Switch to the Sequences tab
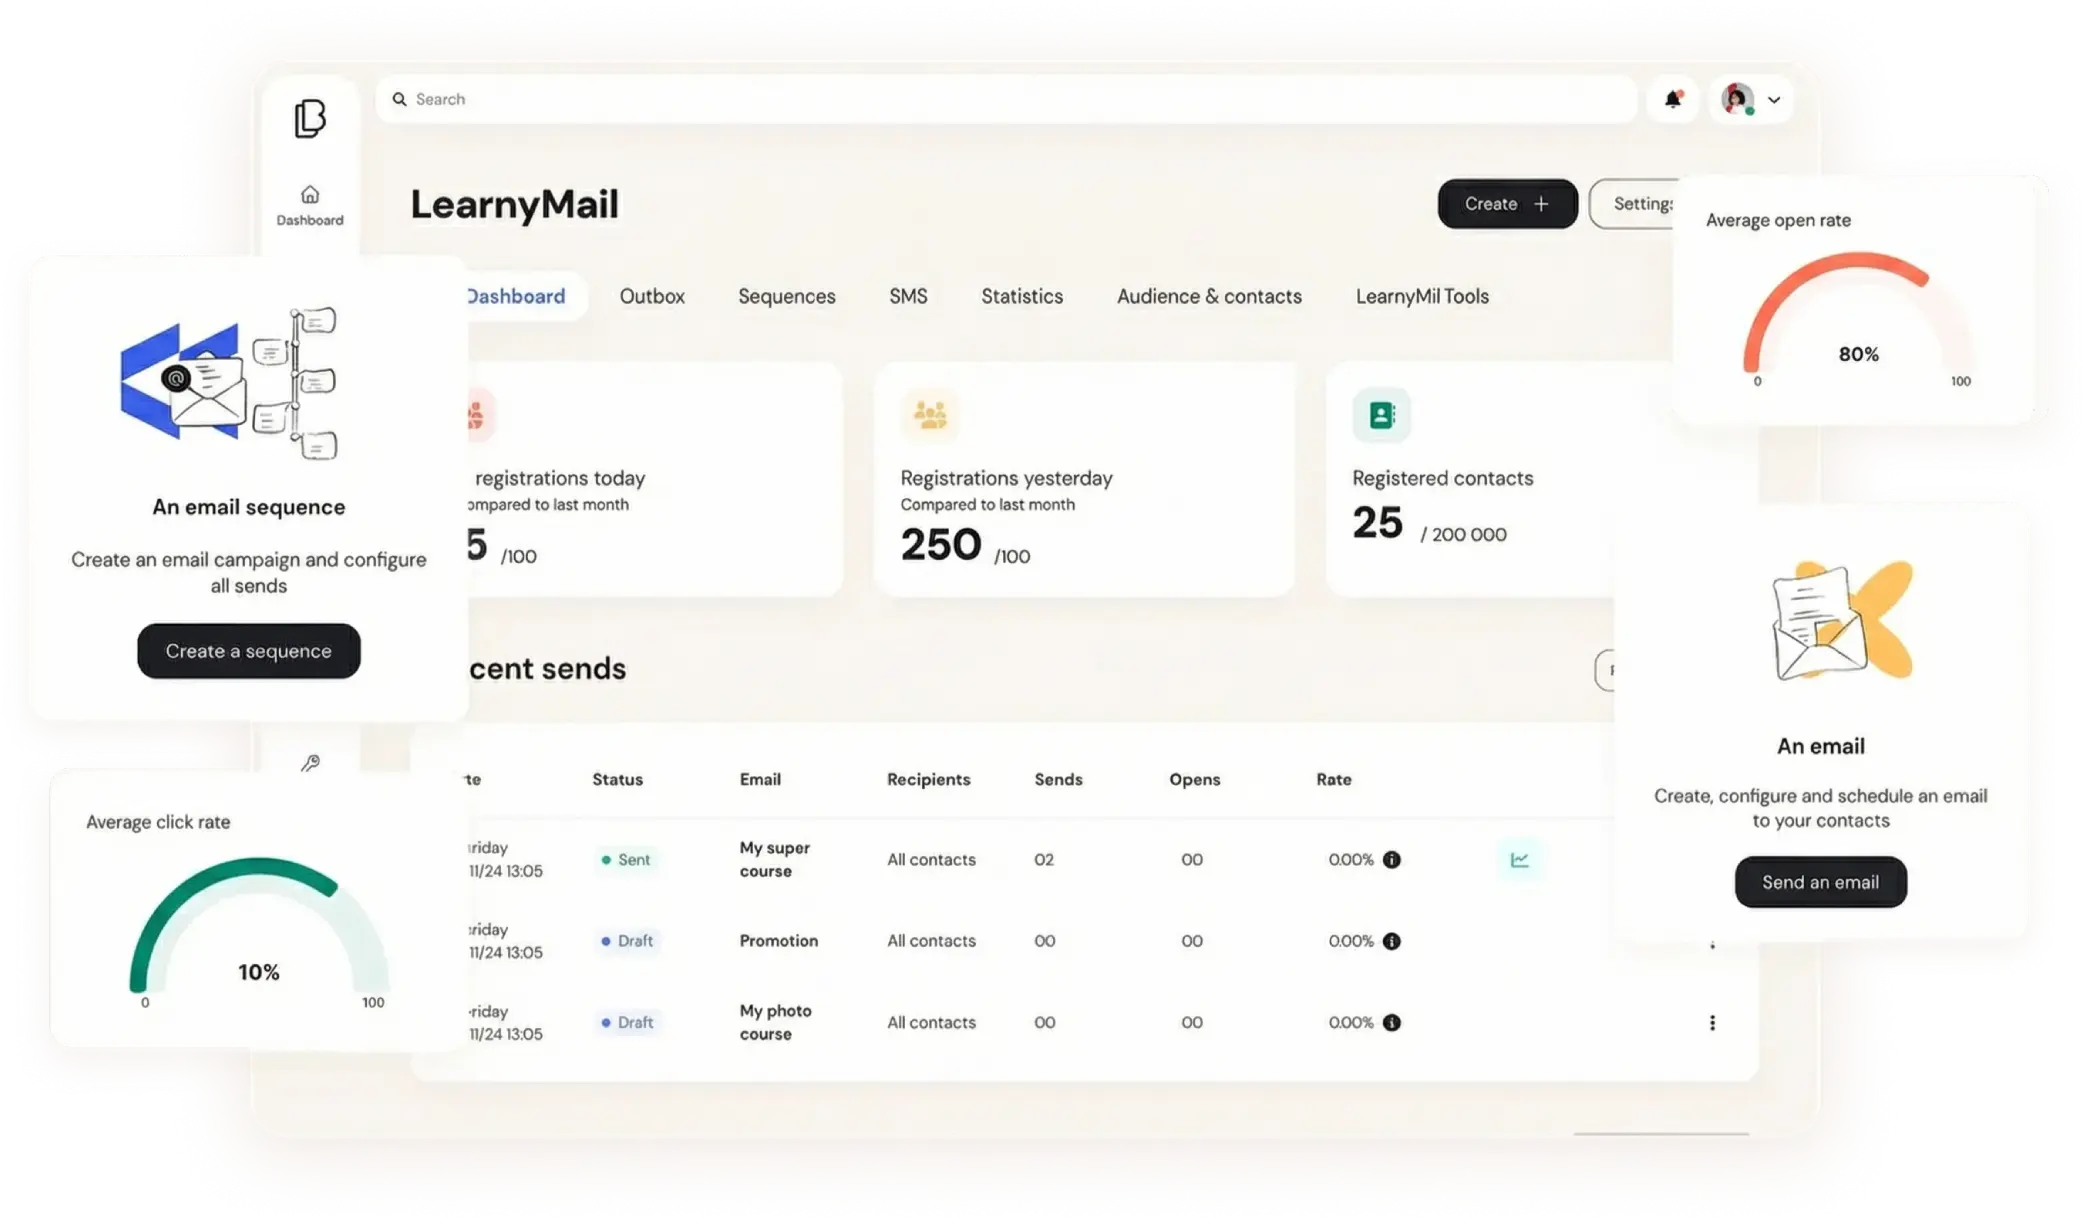The image size is (2087, 1223). (x=786, y=296)
